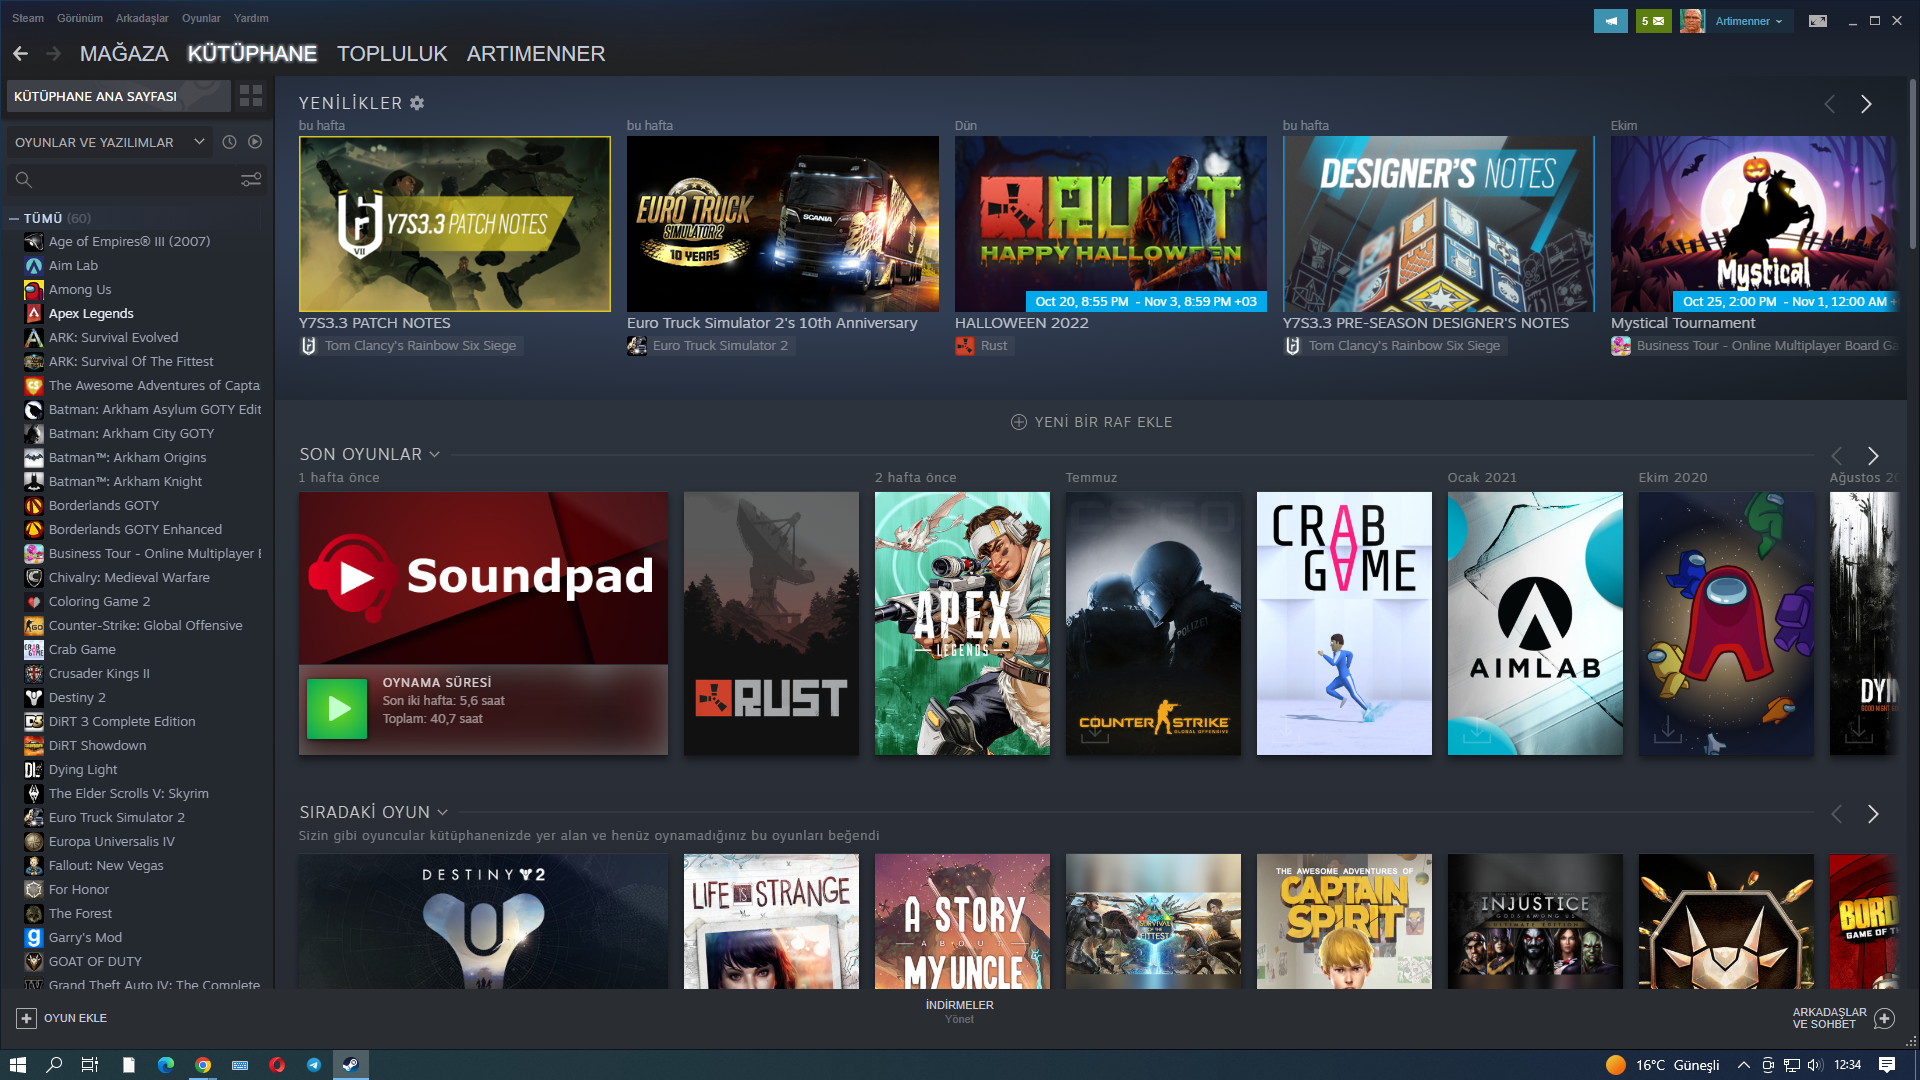The height and width of the screenshot is (1080, 1920).
Task: Open the Aim Lab game cover
Action: click(x=1535, y=623)
